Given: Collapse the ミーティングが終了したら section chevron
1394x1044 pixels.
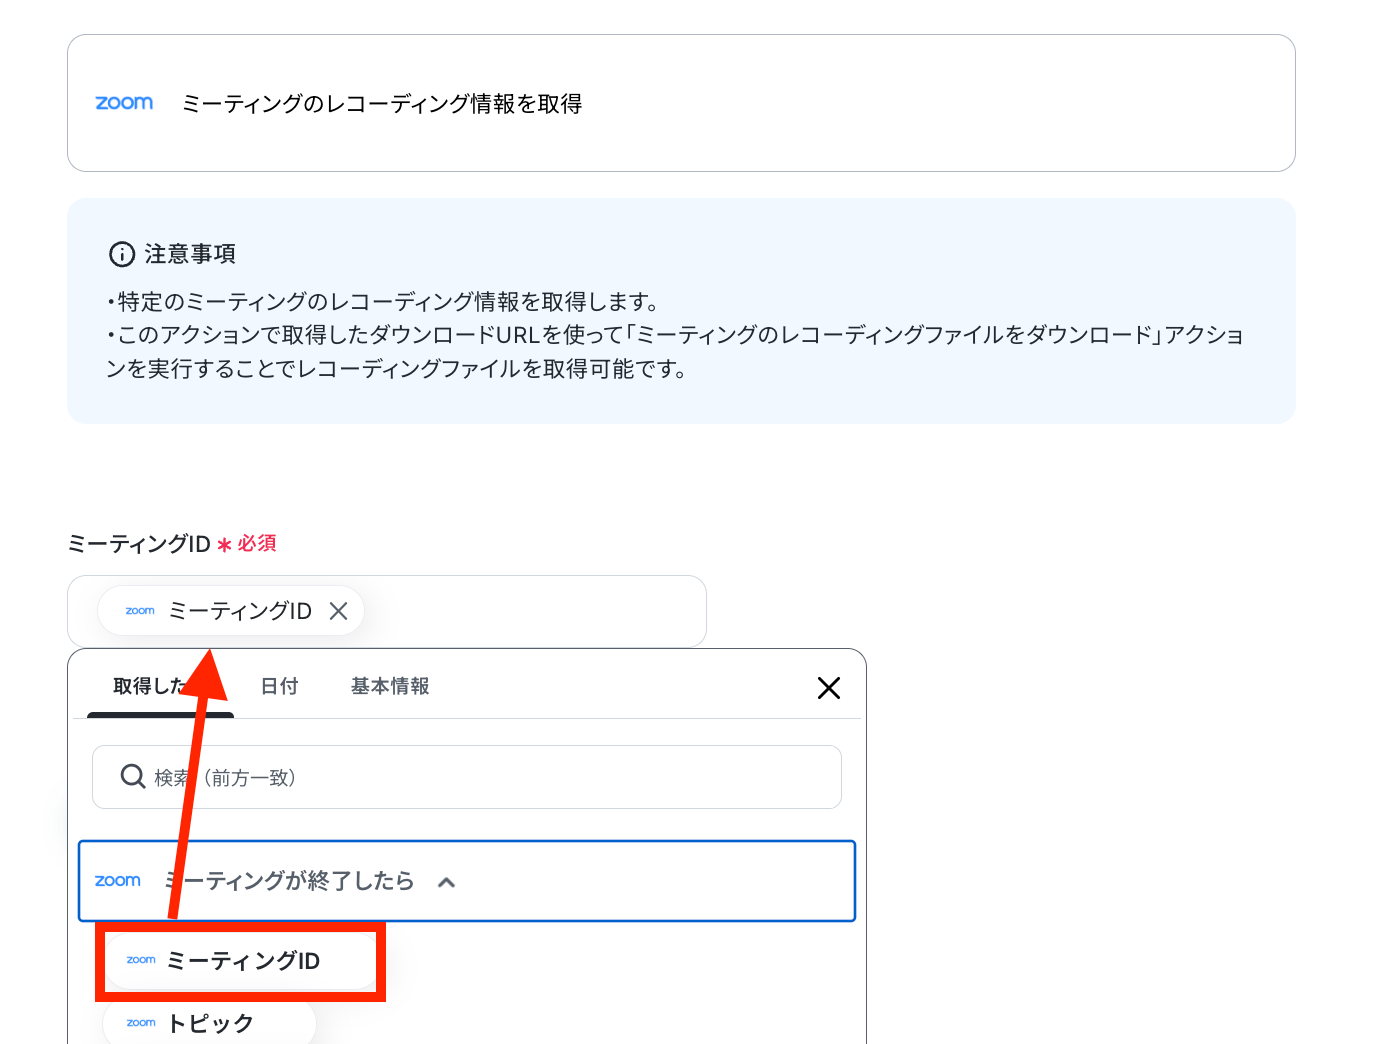Looking at the screenshot, I should pos(447,882).
